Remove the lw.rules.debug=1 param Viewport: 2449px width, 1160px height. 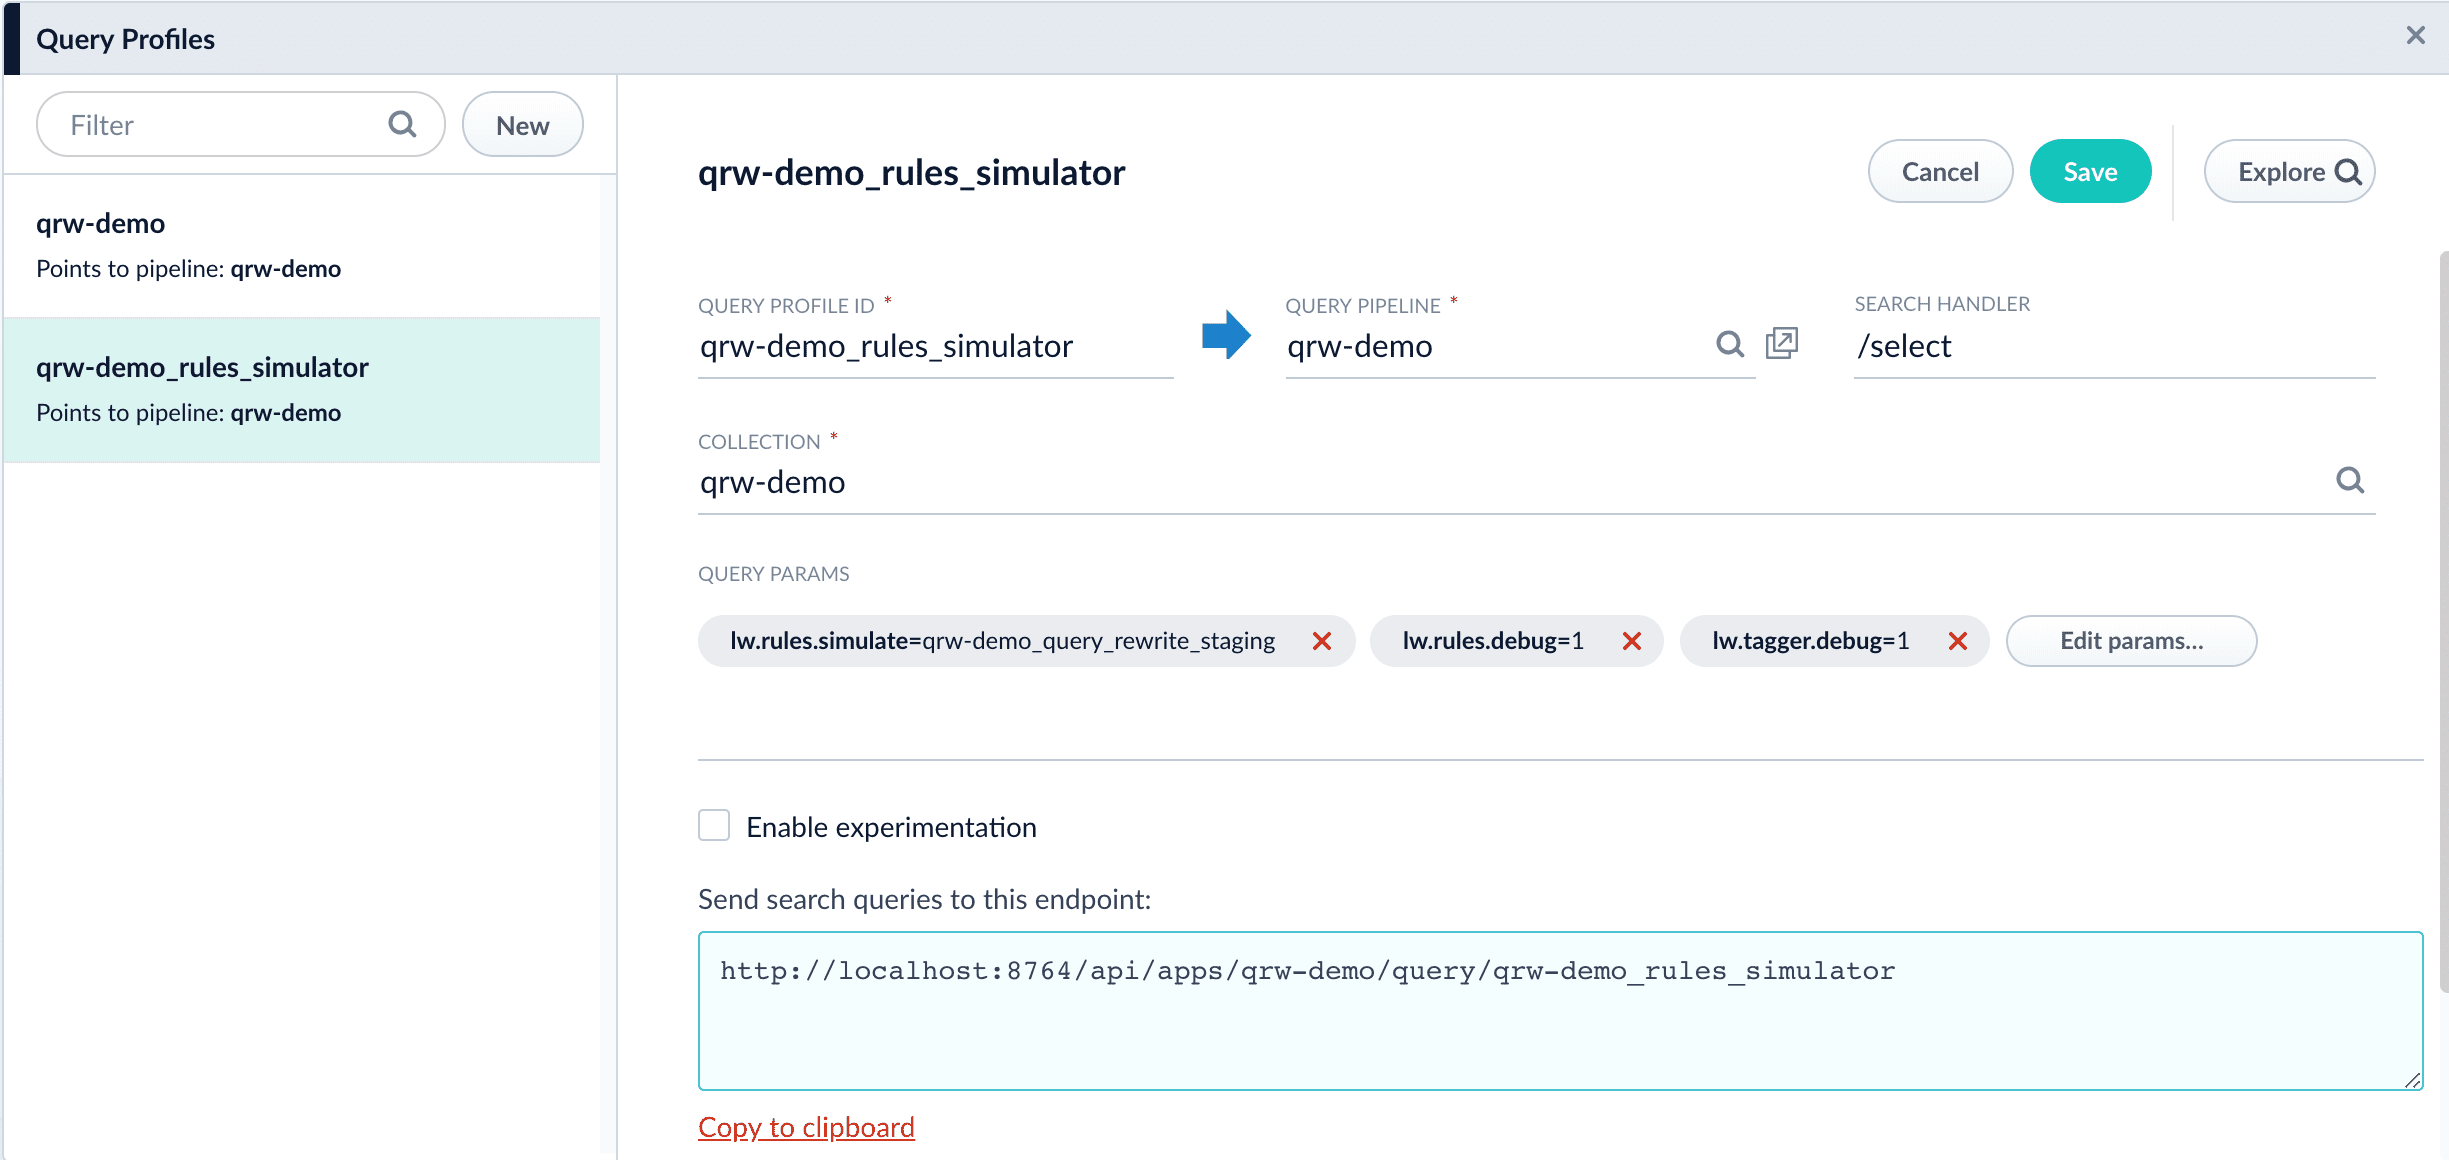click(1631, 641)
